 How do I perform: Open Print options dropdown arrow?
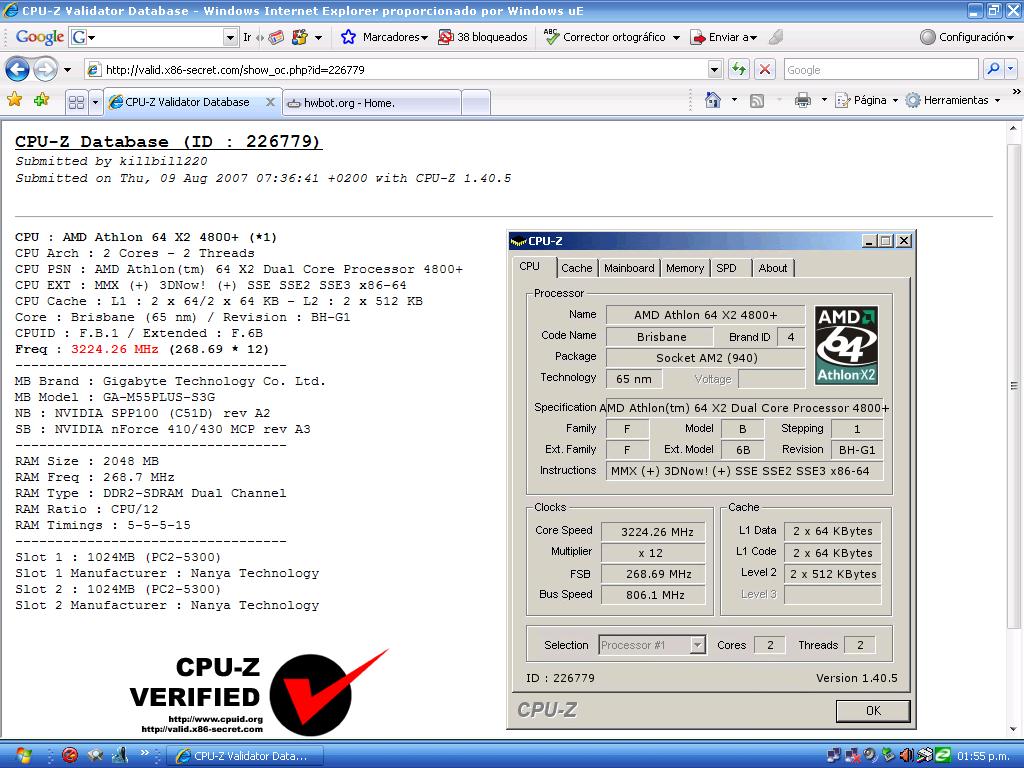[x=824, y=100]
